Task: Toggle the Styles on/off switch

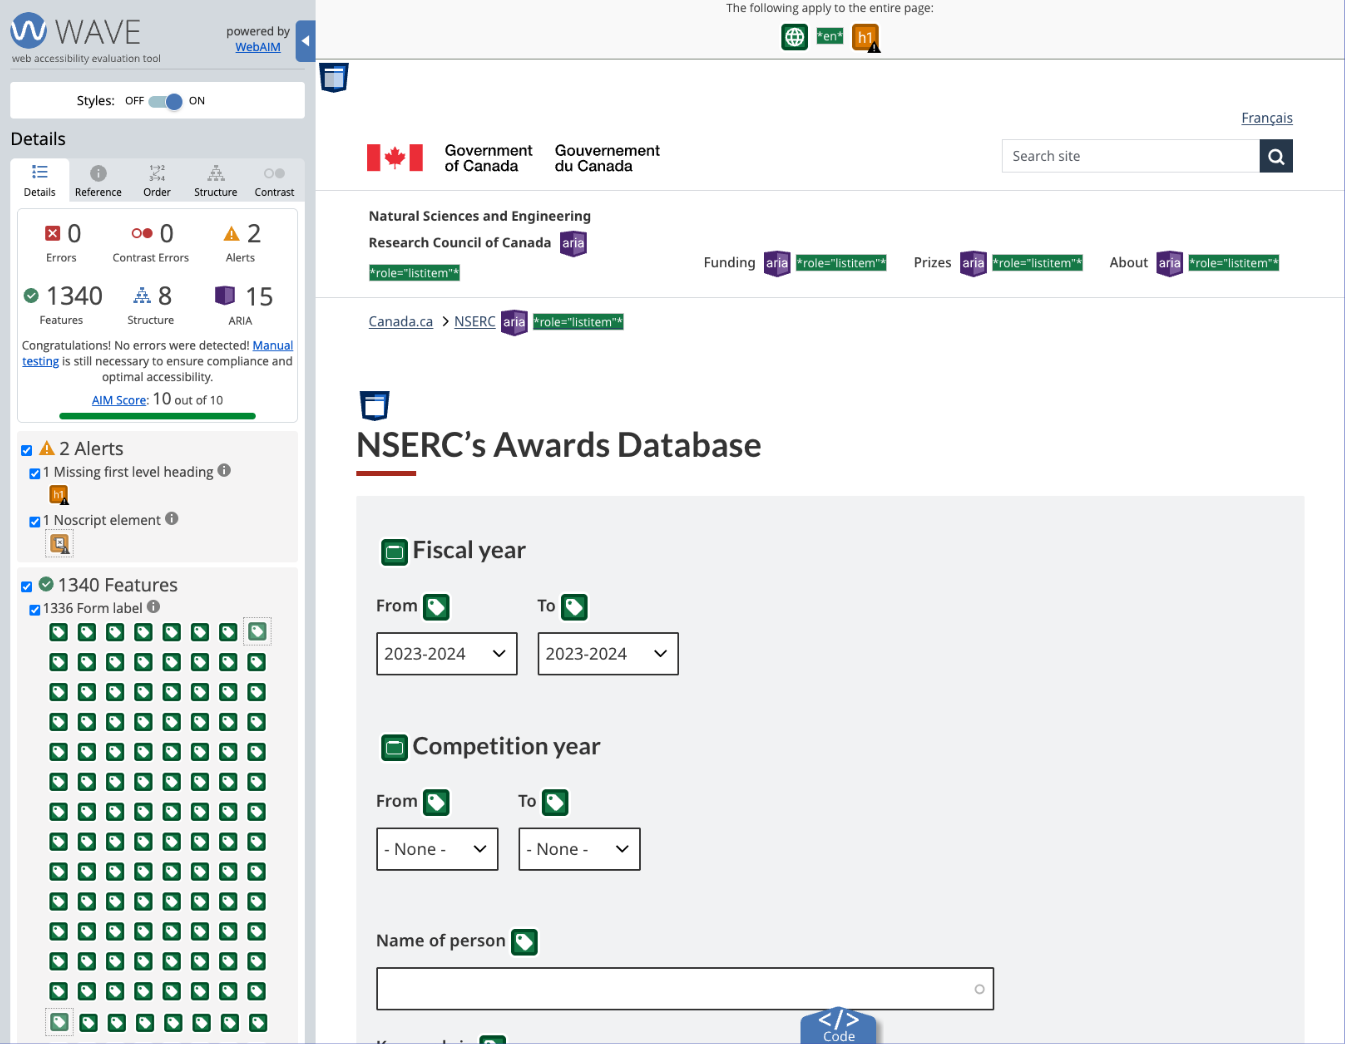Action: tap(166, 101)
